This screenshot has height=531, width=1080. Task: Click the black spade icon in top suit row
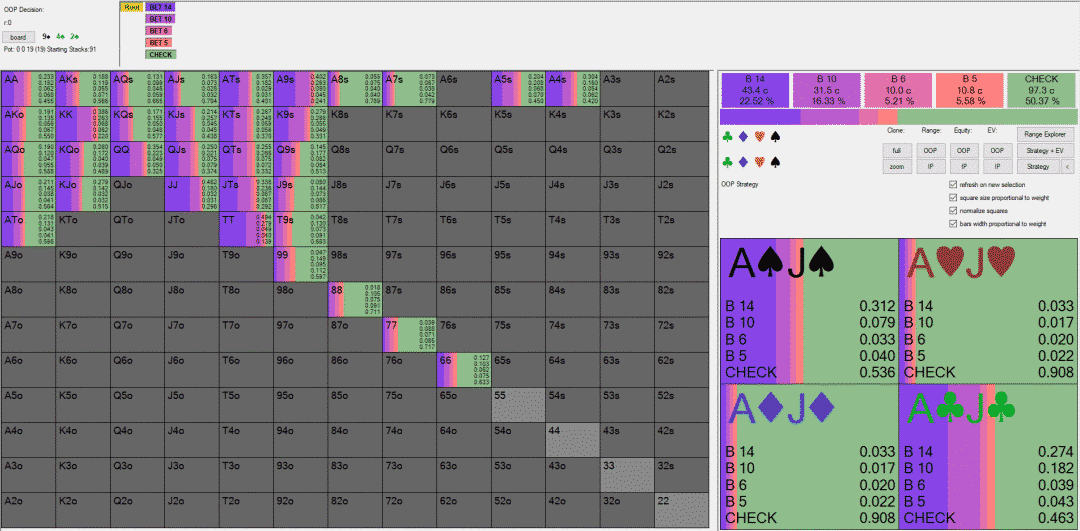(777, 136)
